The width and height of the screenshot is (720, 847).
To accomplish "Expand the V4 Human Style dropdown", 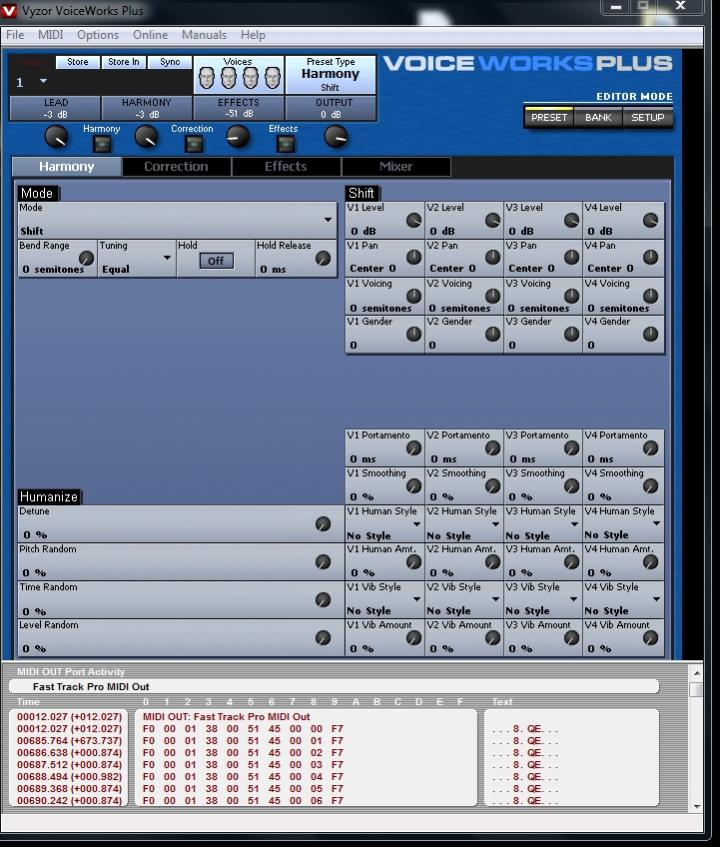I will tap(656, 523).
